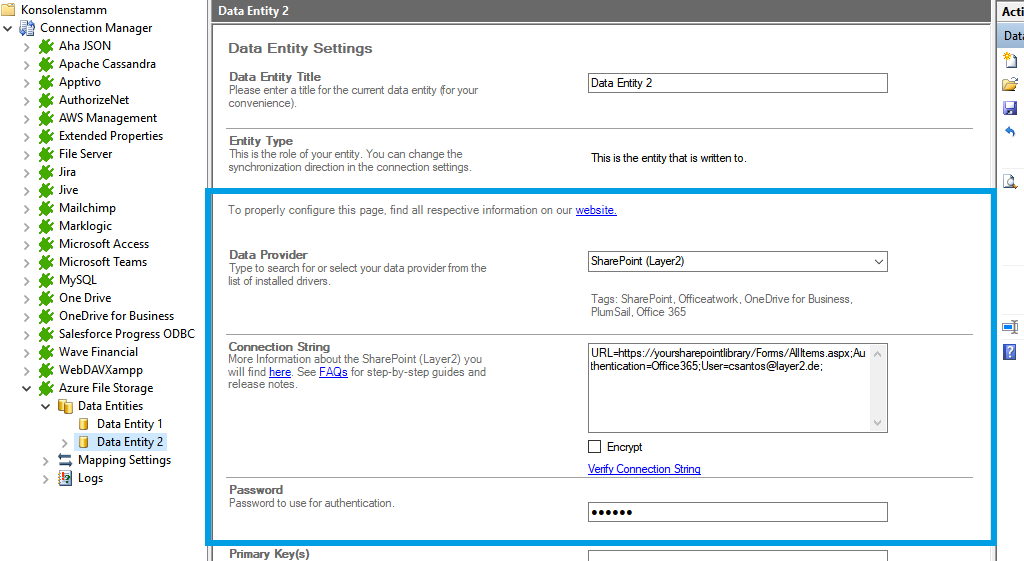Image resolution: width=1024 pixels, height=561 pixels.
Task: Open the Logs tree item
Action: [90, 478]
